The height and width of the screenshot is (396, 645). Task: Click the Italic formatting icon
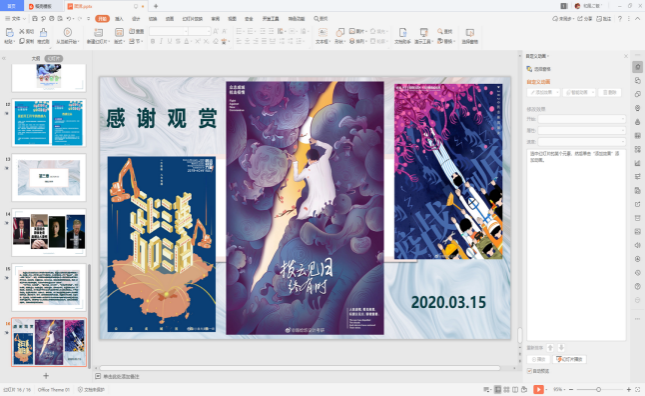161,41
